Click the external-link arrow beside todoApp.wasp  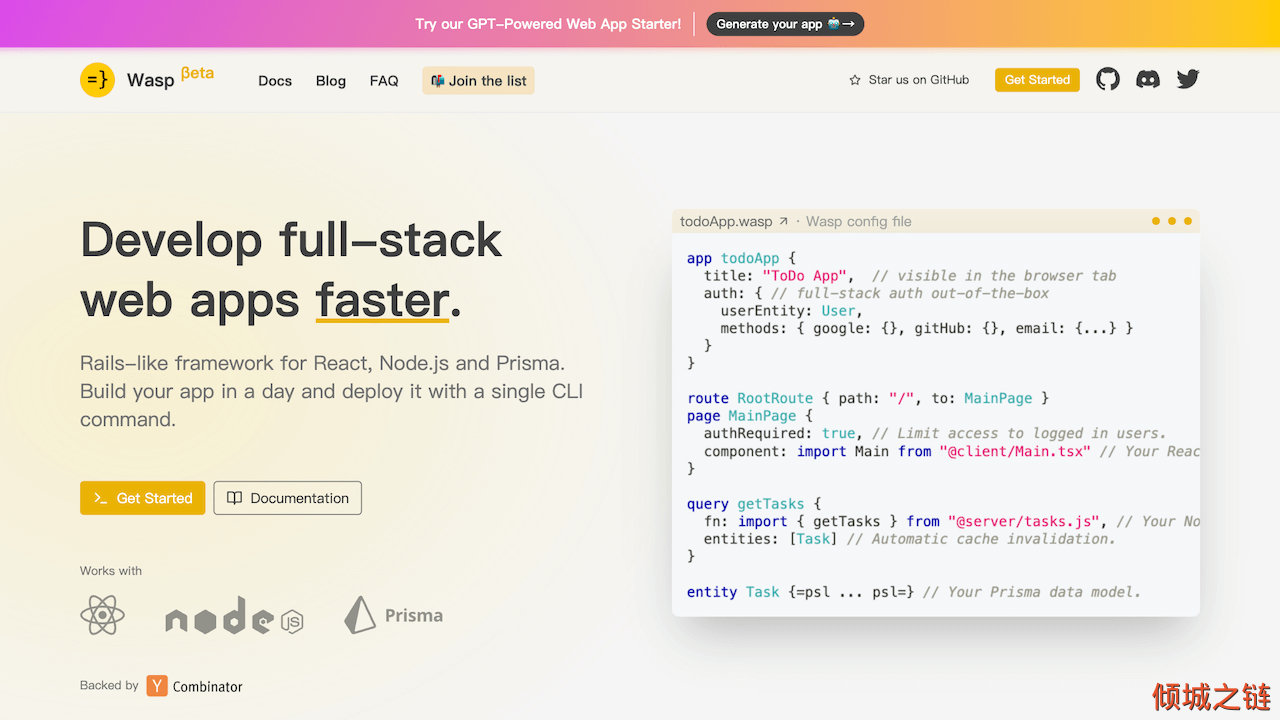tap(784, 222)
